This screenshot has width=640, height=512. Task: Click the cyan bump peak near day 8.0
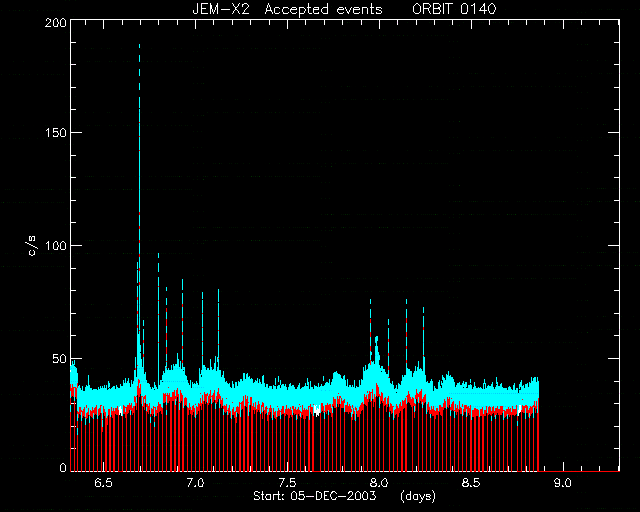[x=376, y=338]
